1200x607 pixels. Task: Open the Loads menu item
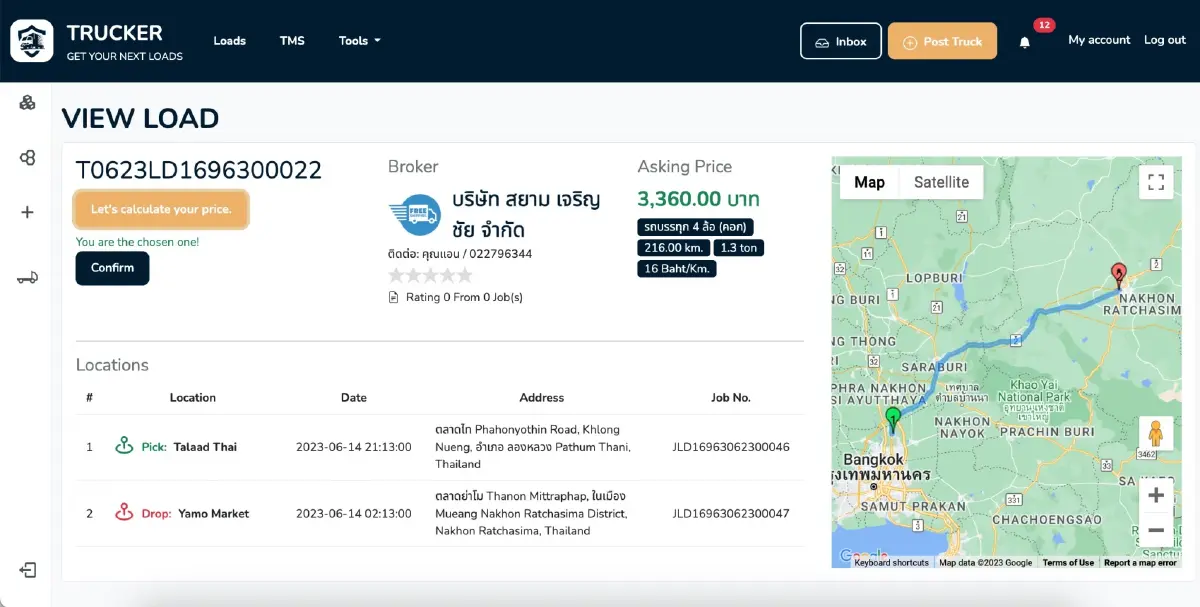point(230,41)
